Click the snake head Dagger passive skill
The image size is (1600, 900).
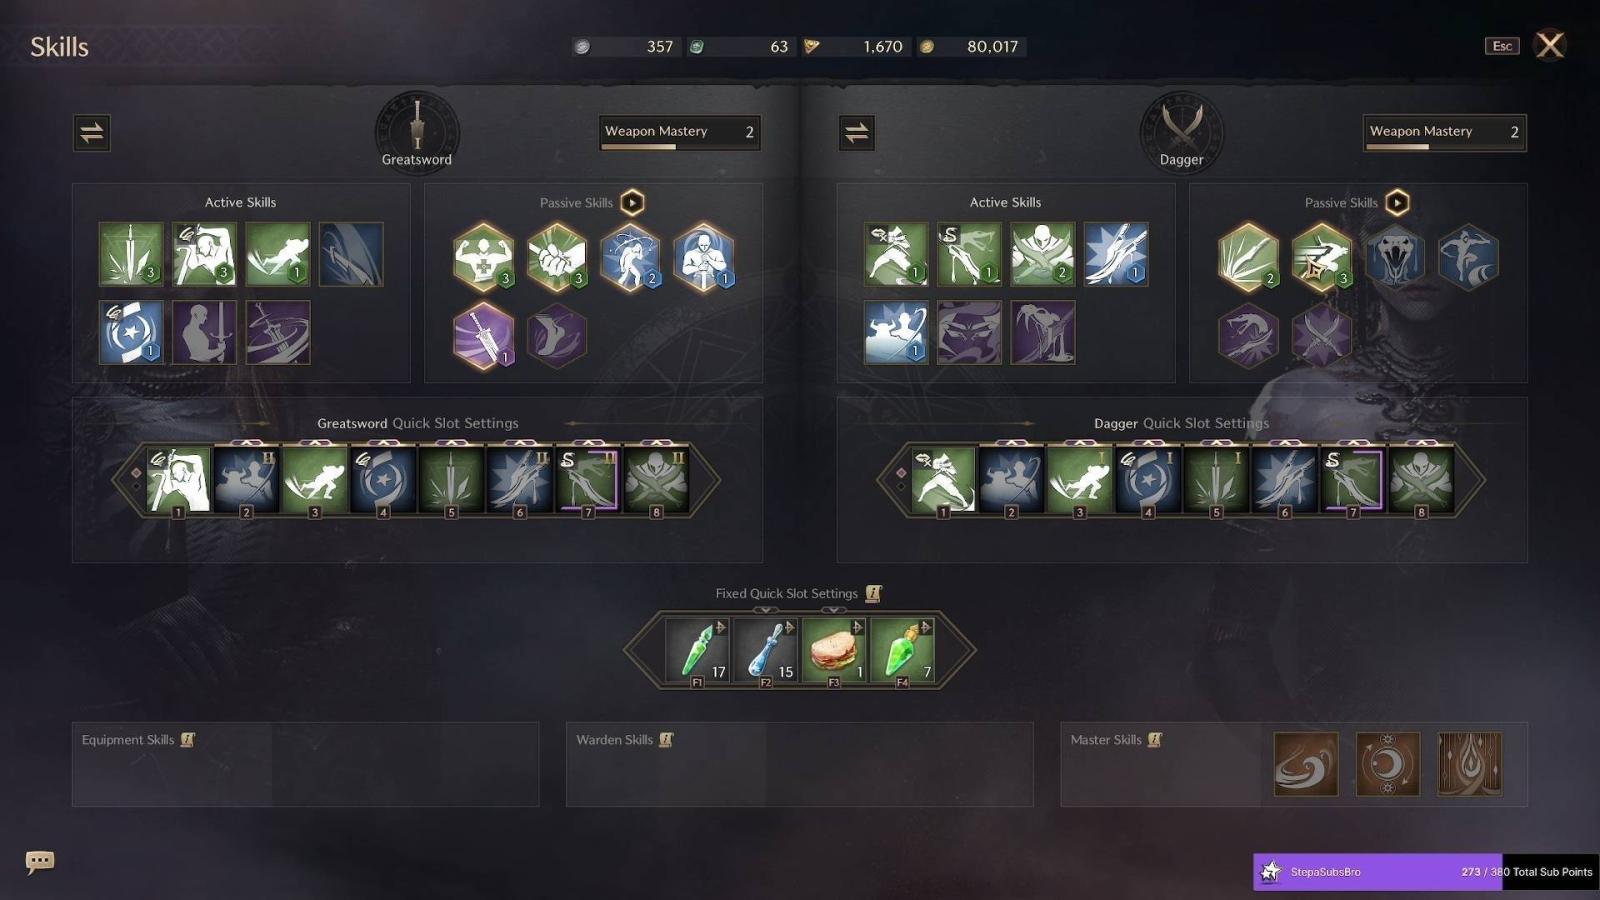tap(1395, 257)
